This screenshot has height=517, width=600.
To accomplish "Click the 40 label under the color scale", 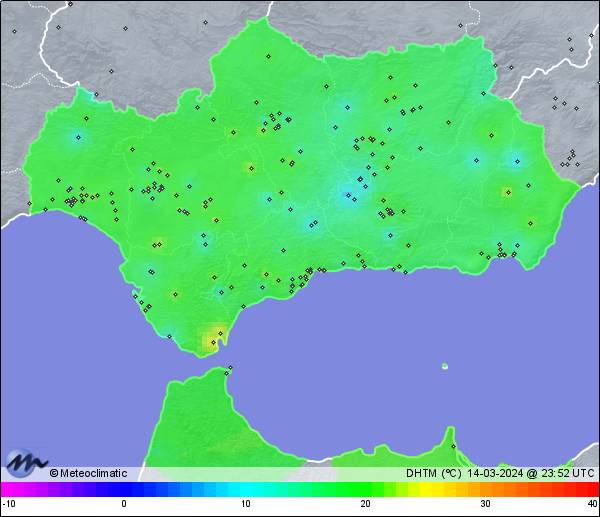I will tap(593, 504).
